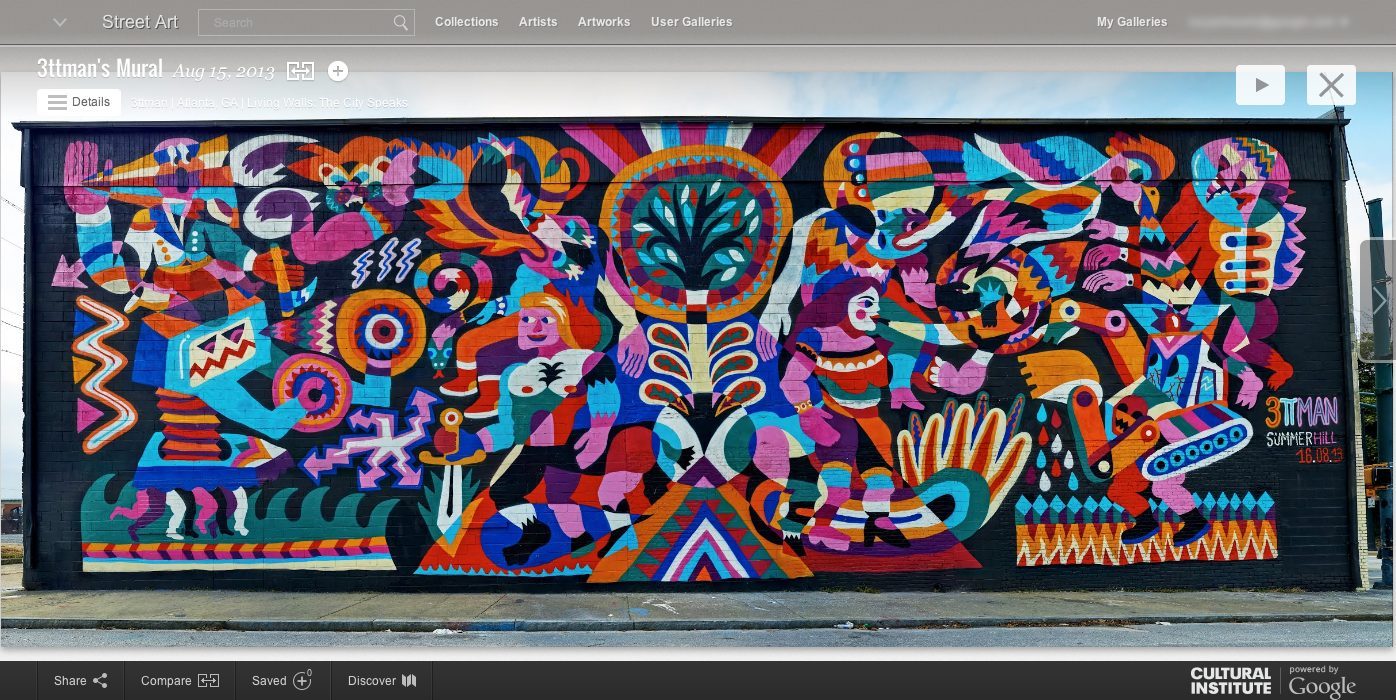
Task: Start slideshow with the play button
Action: click(x=1260, y=85)
